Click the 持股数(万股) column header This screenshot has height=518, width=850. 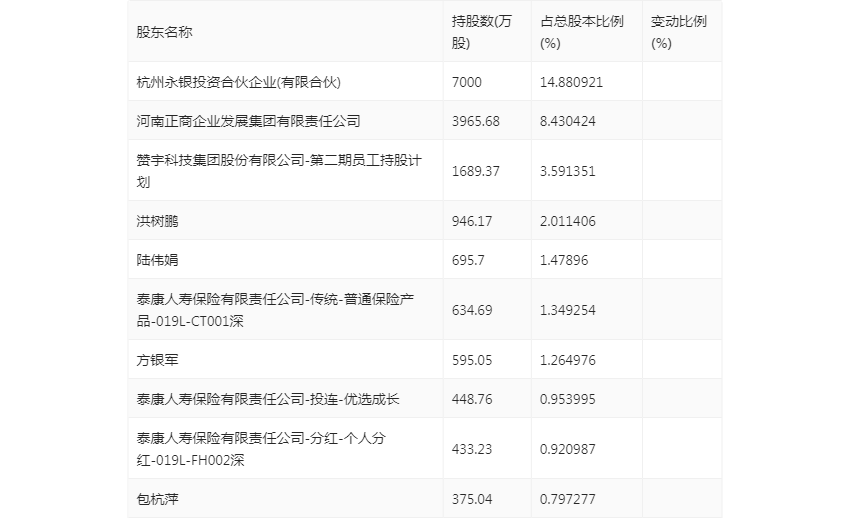(481, 32)
